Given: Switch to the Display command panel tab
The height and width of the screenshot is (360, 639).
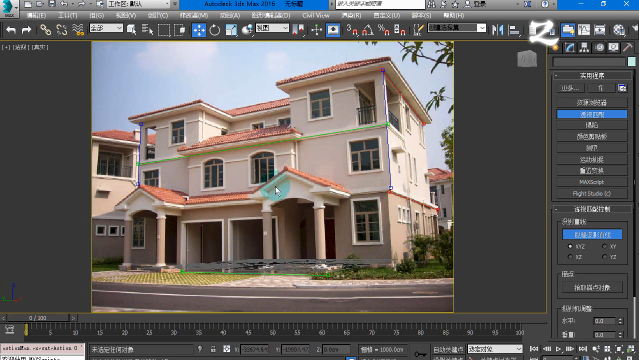Looking at the screenshot, I should pos(613,48).
